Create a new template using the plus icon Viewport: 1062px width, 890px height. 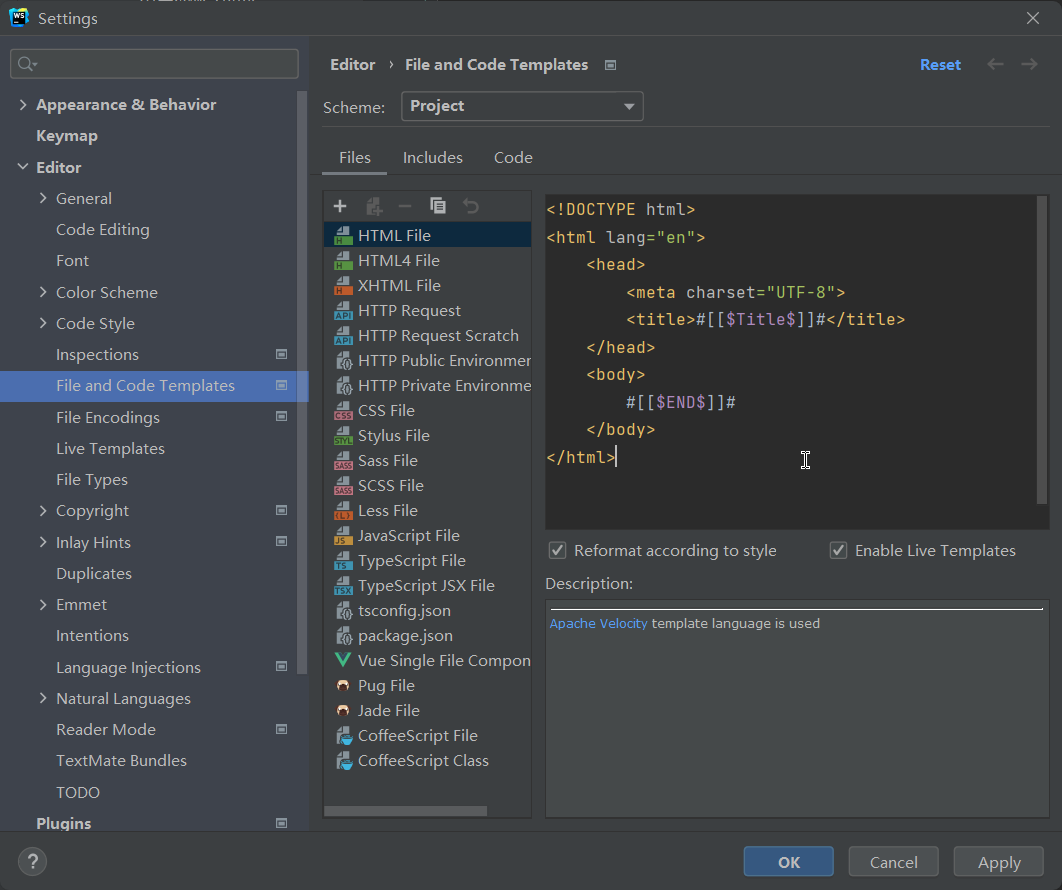click(340, 205)
